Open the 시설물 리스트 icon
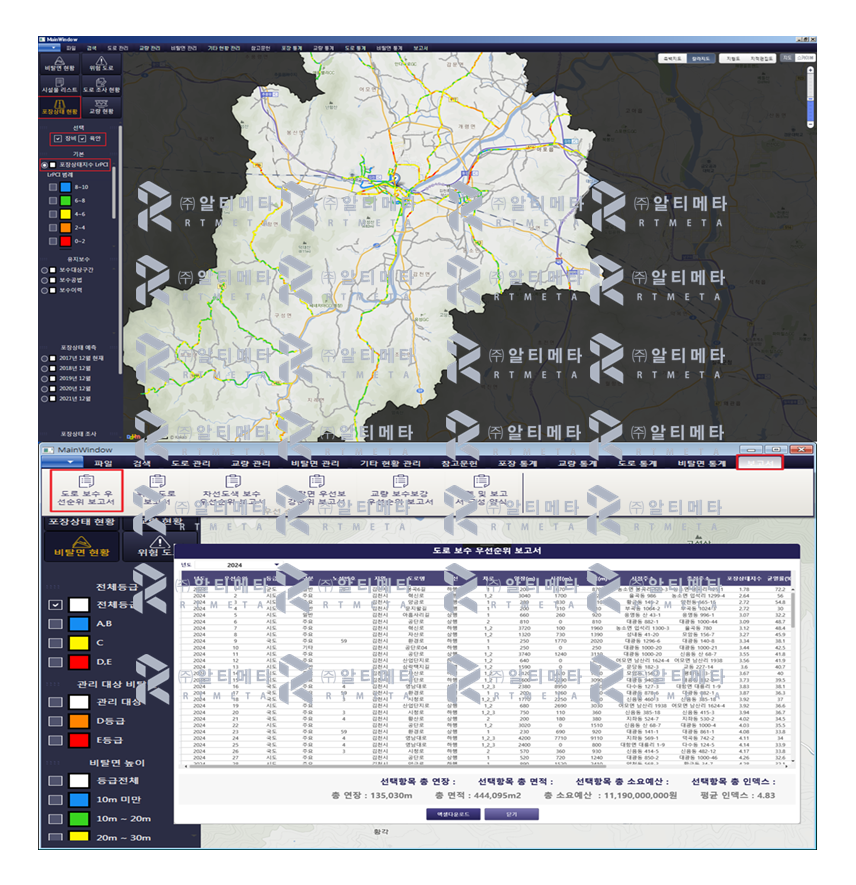Screen dimensions: 856x885 [60, 85]
